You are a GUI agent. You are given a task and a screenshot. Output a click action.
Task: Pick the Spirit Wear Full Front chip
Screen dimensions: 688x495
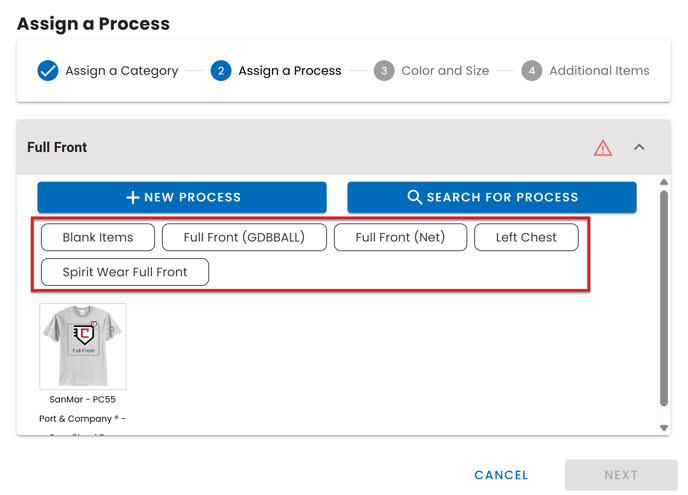(125, 272)
